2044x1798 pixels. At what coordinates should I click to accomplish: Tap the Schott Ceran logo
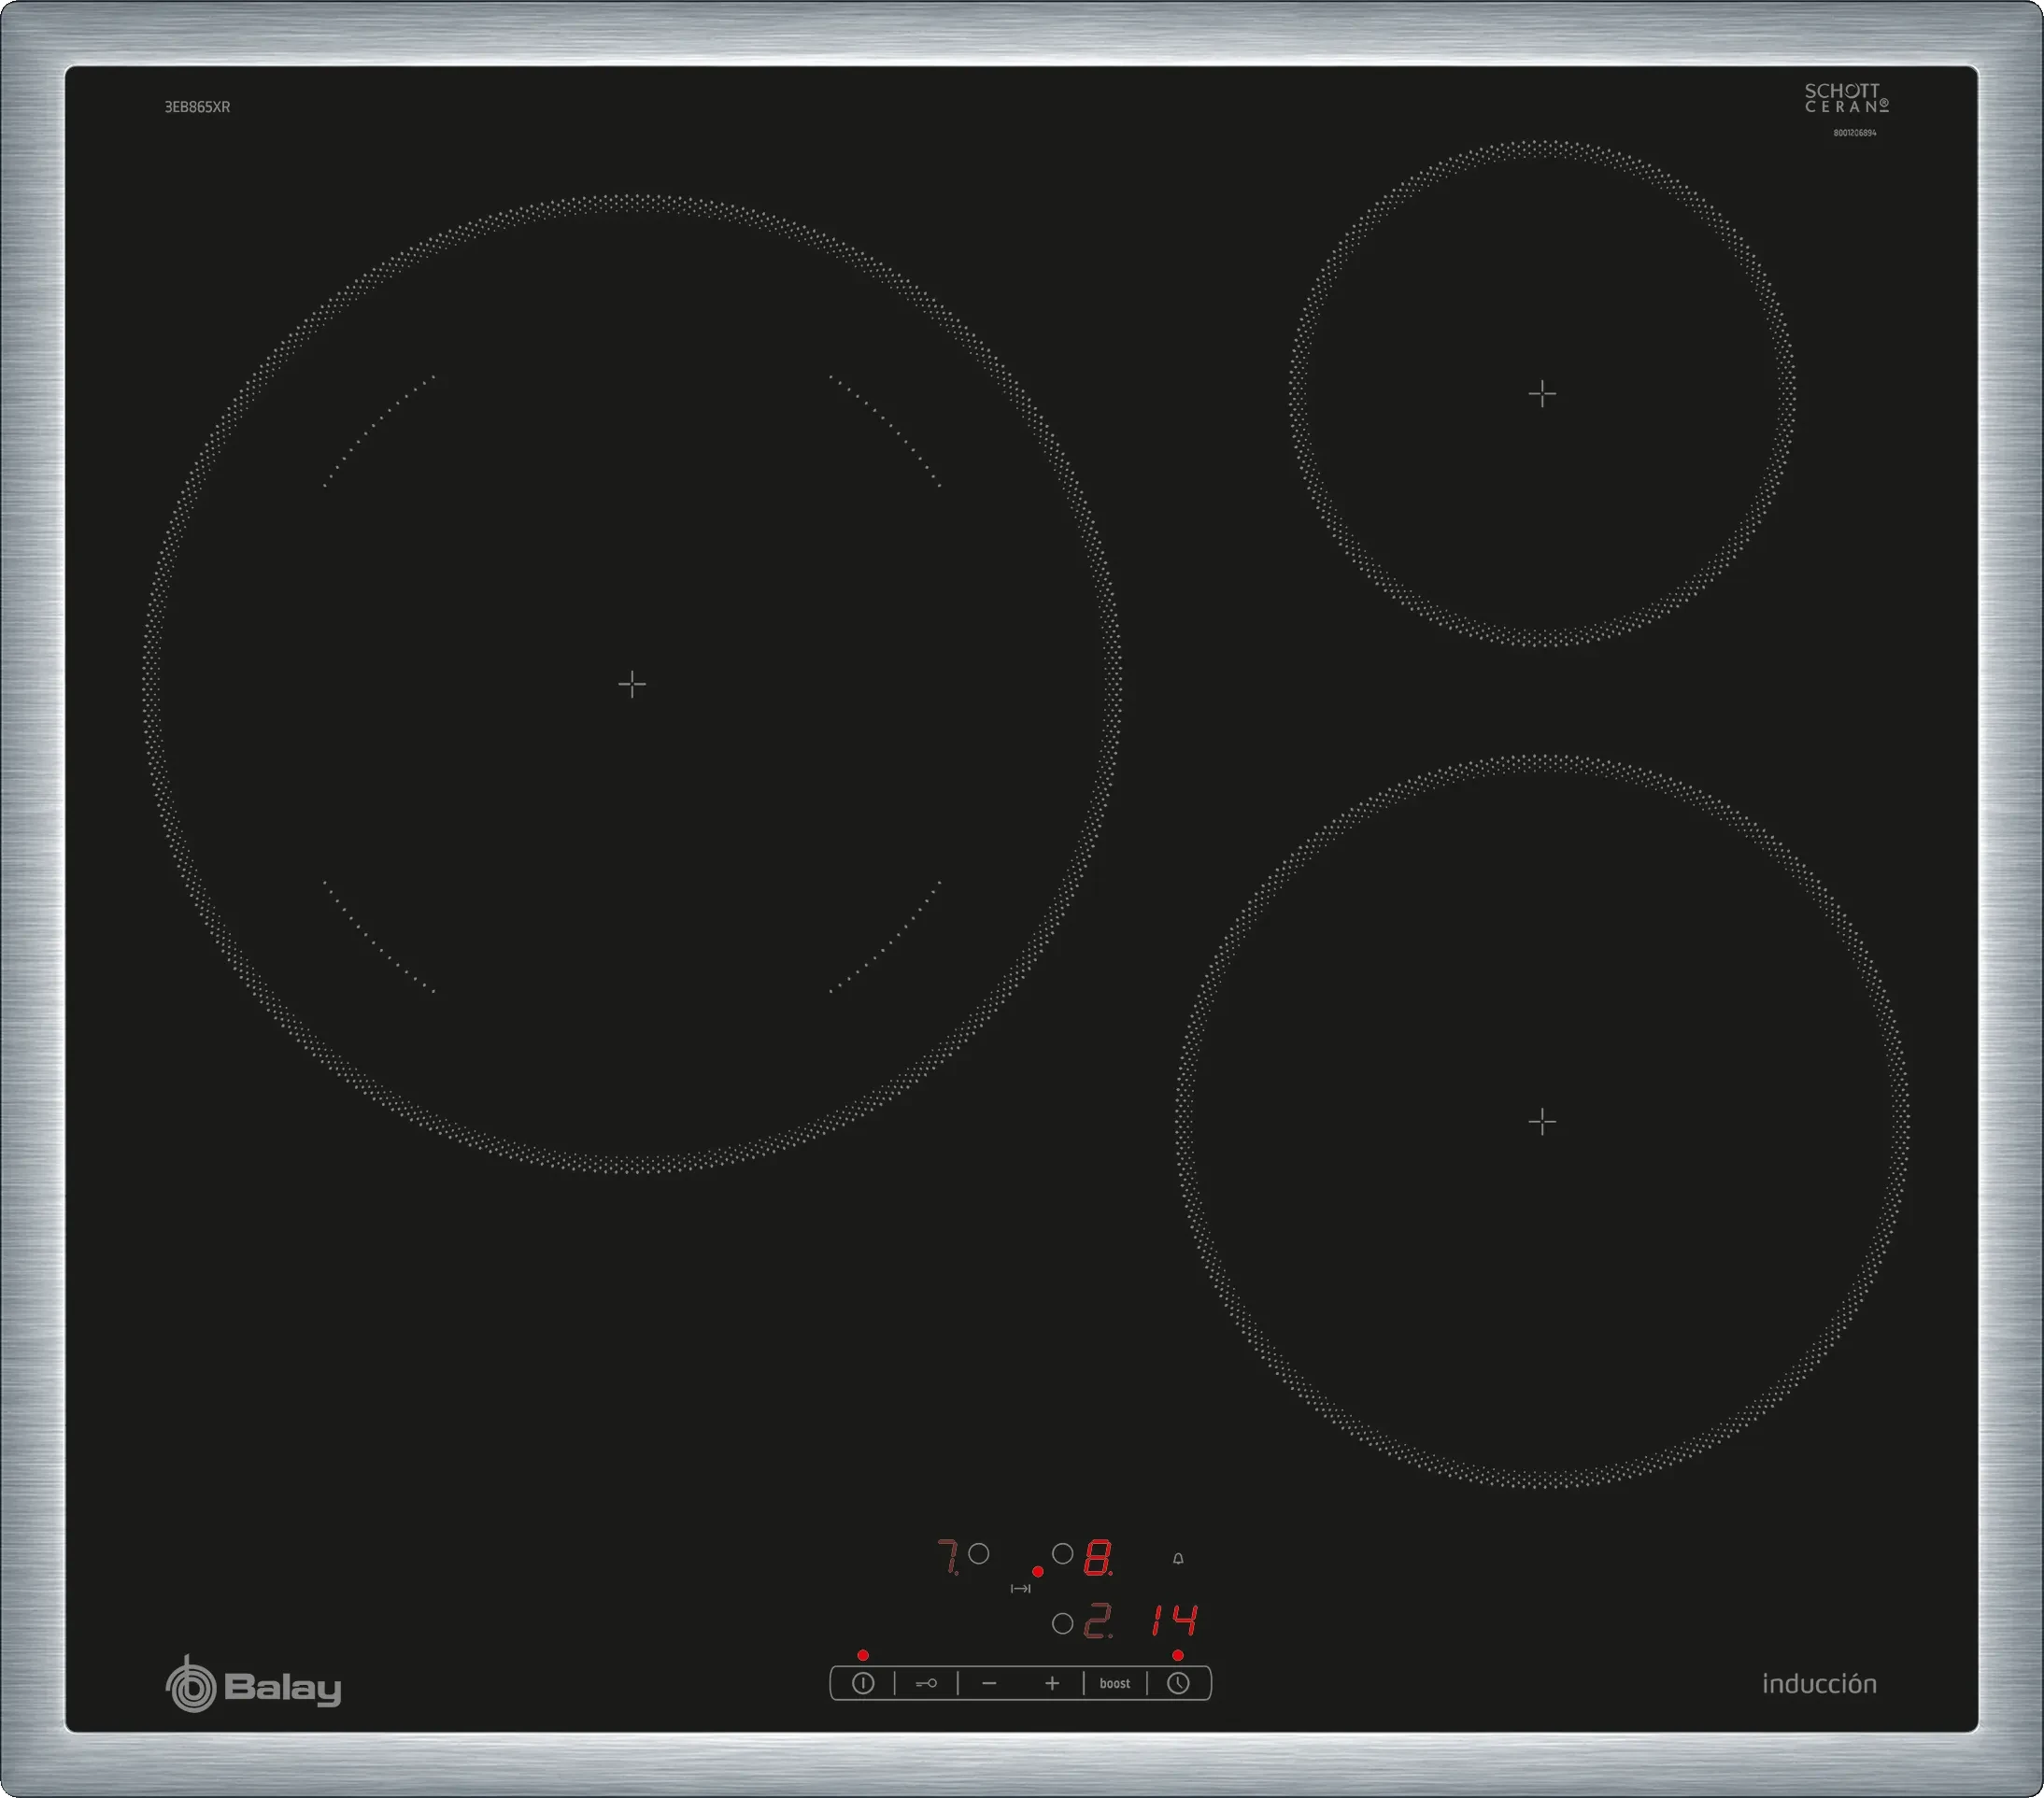[1846, 98]
